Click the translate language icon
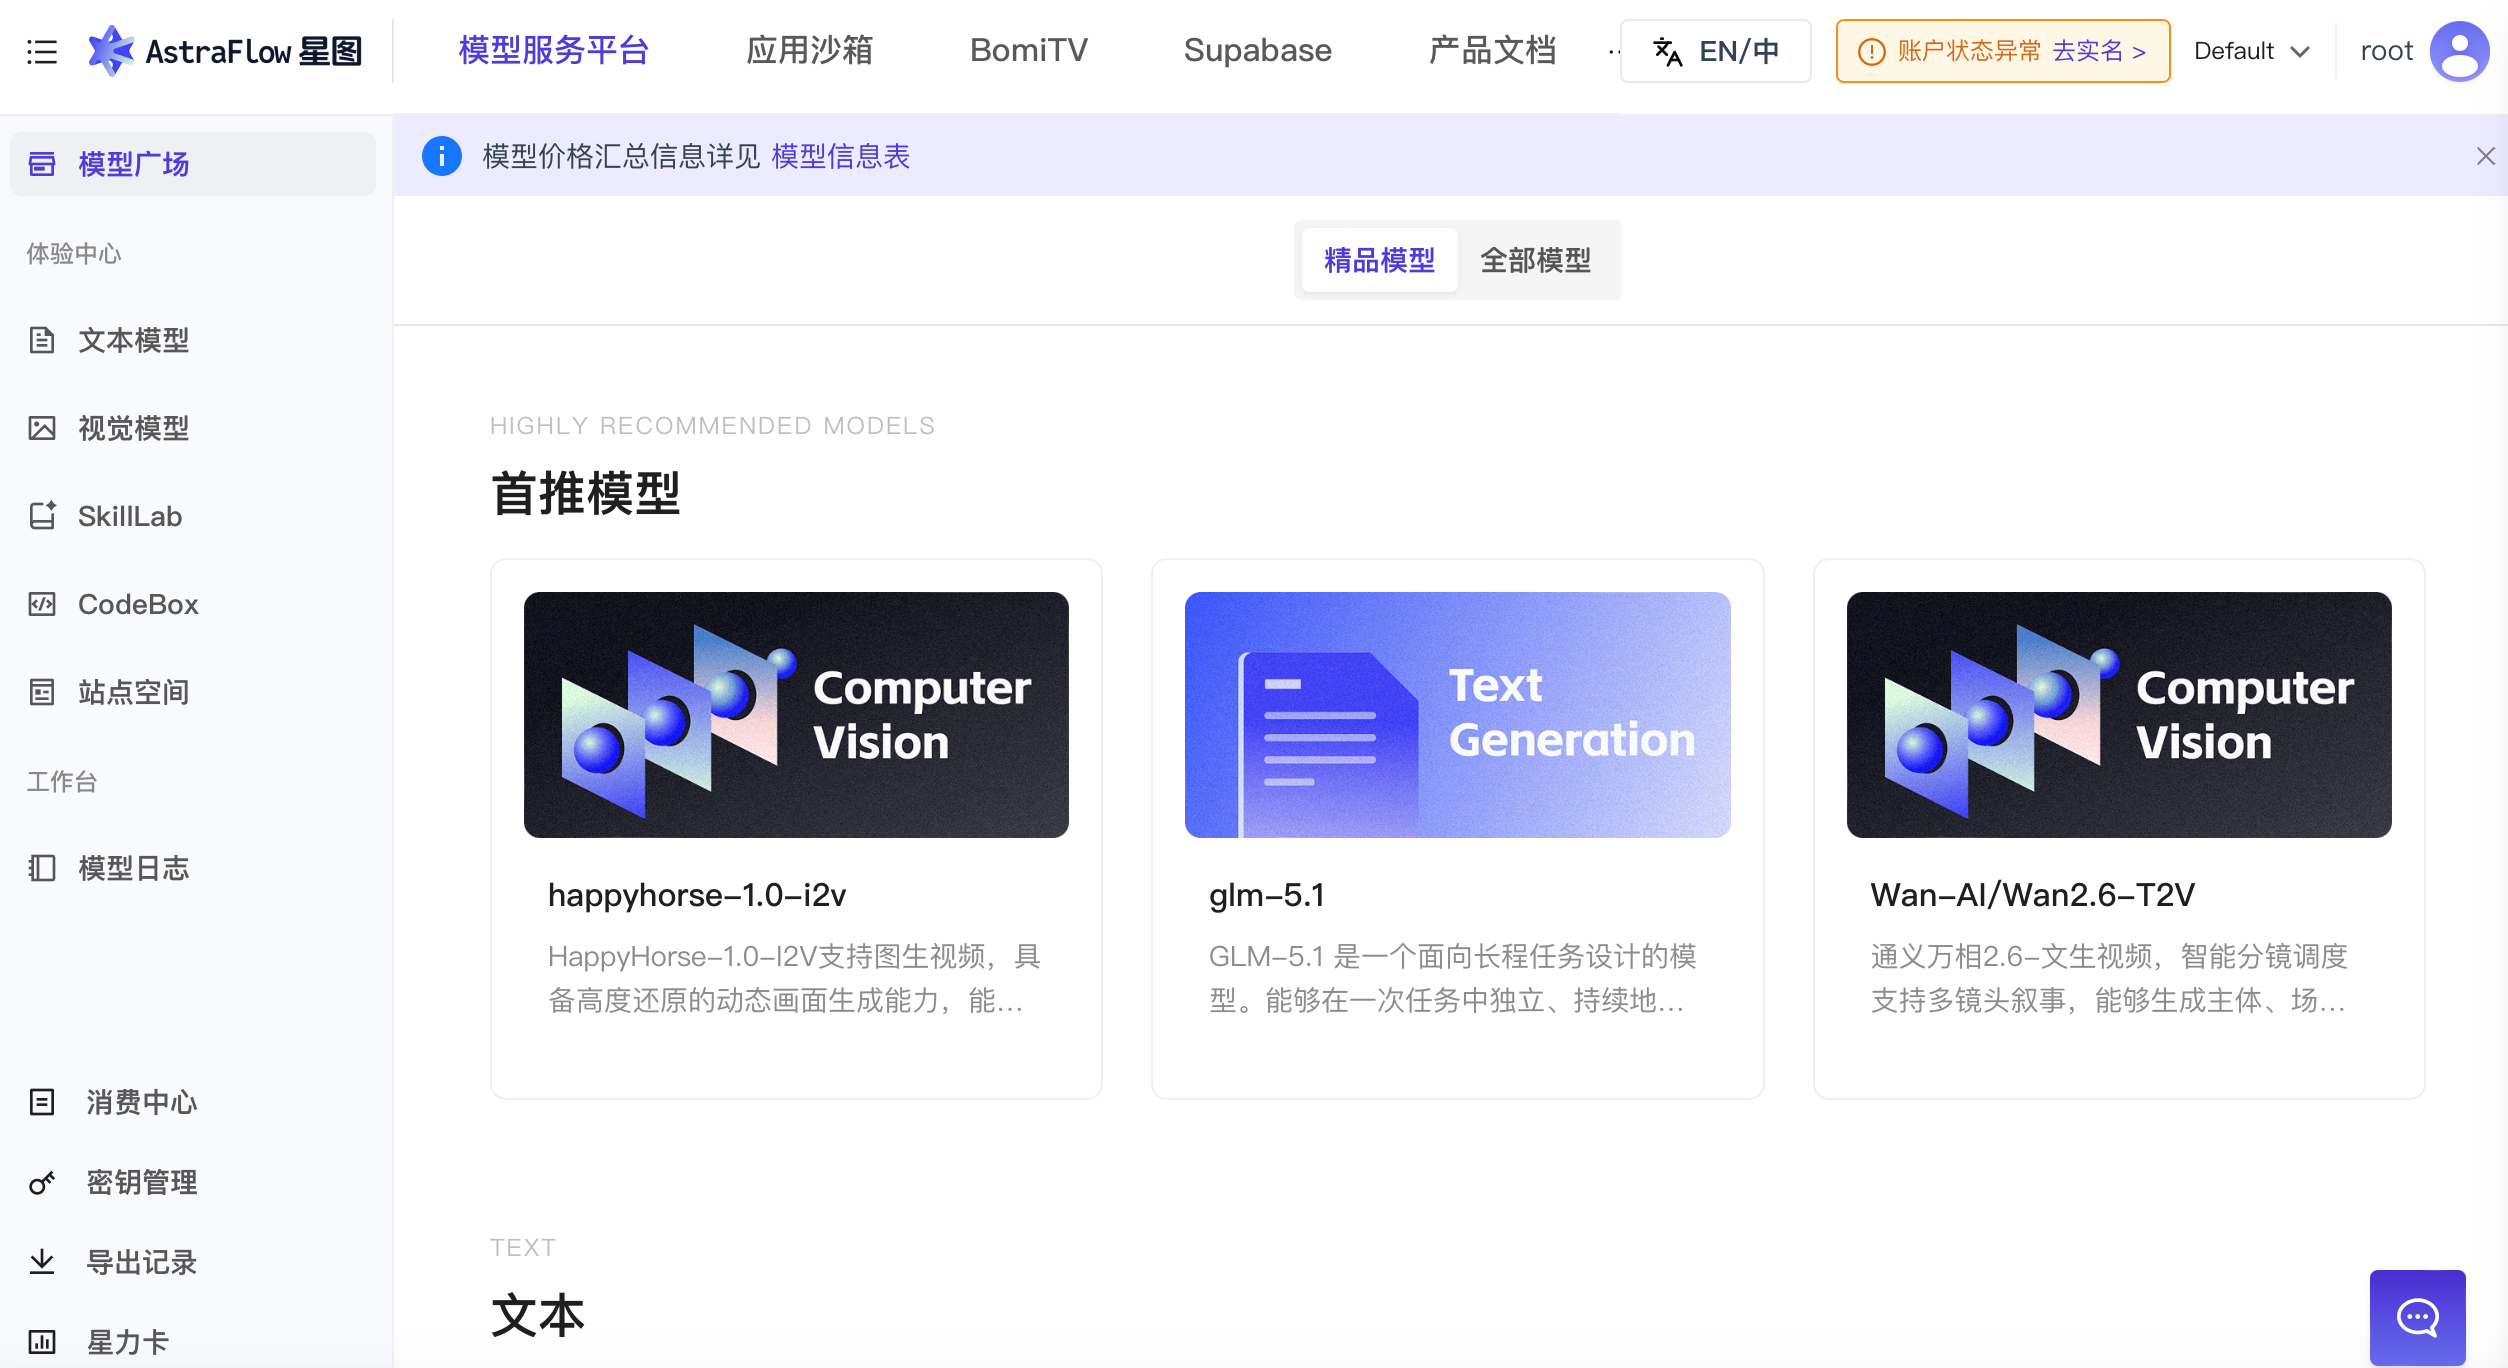Viewport: 2508px width, 1368px height. (1667, 51)
